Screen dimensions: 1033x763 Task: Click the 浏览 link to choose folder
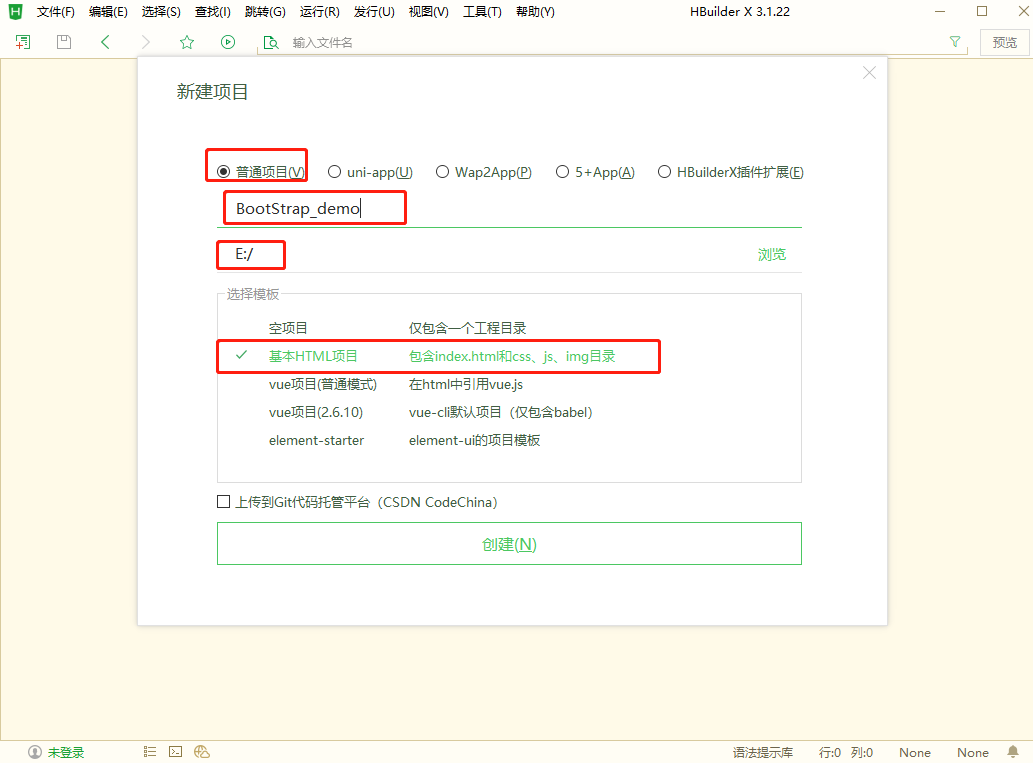(771, 254)
